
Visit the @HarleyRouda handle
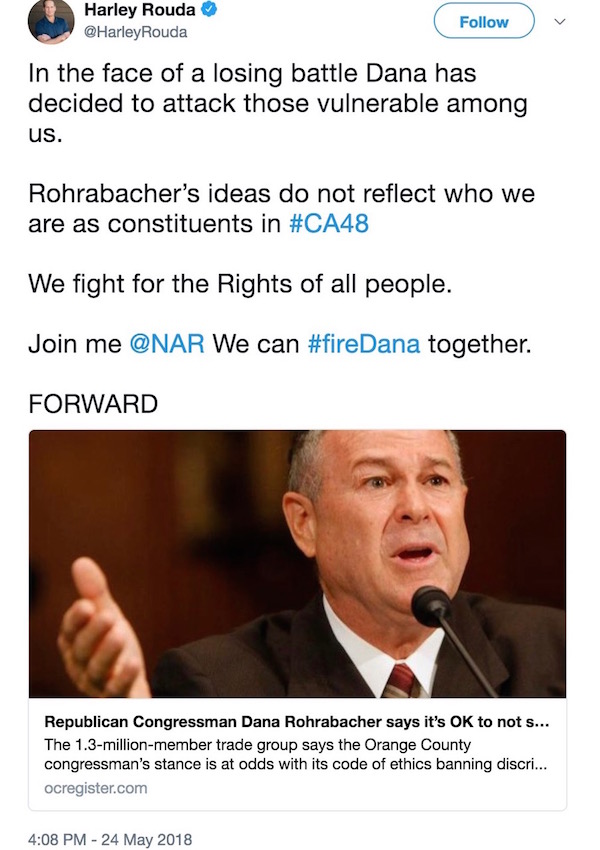pos(136,32)
